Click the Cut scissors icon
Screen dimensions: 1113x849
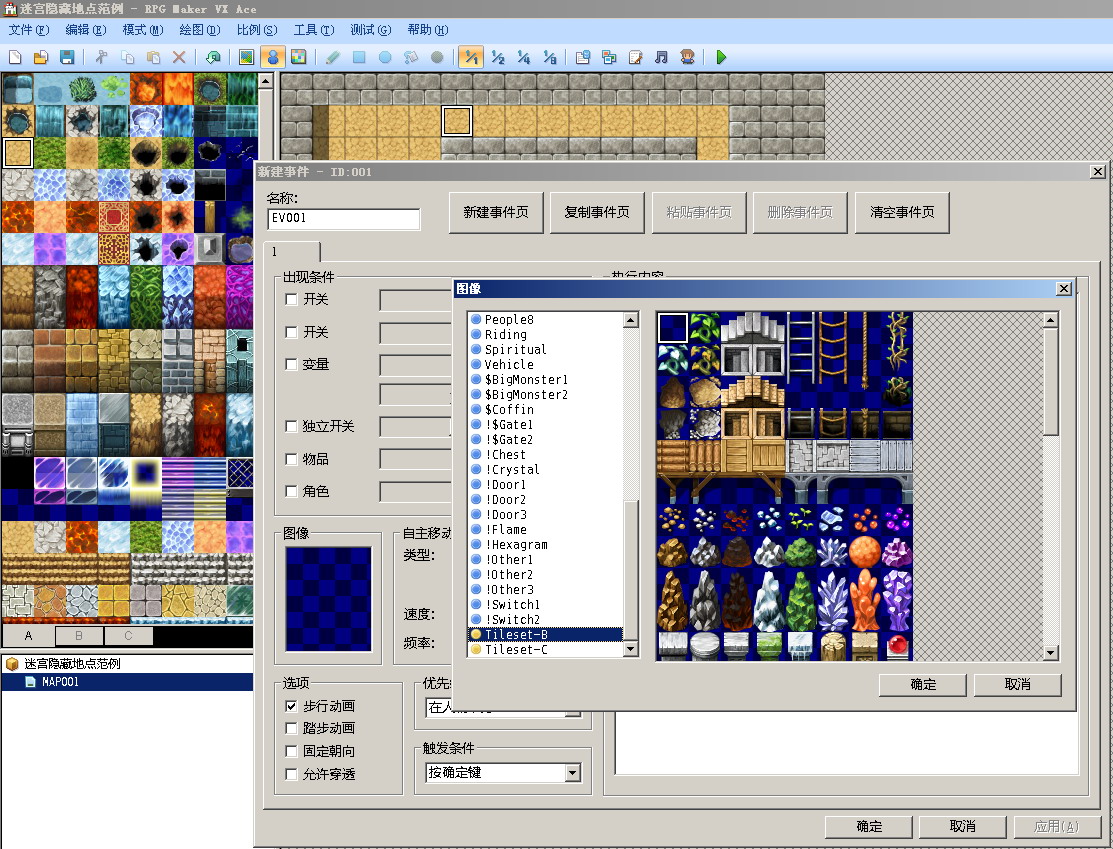102,57
